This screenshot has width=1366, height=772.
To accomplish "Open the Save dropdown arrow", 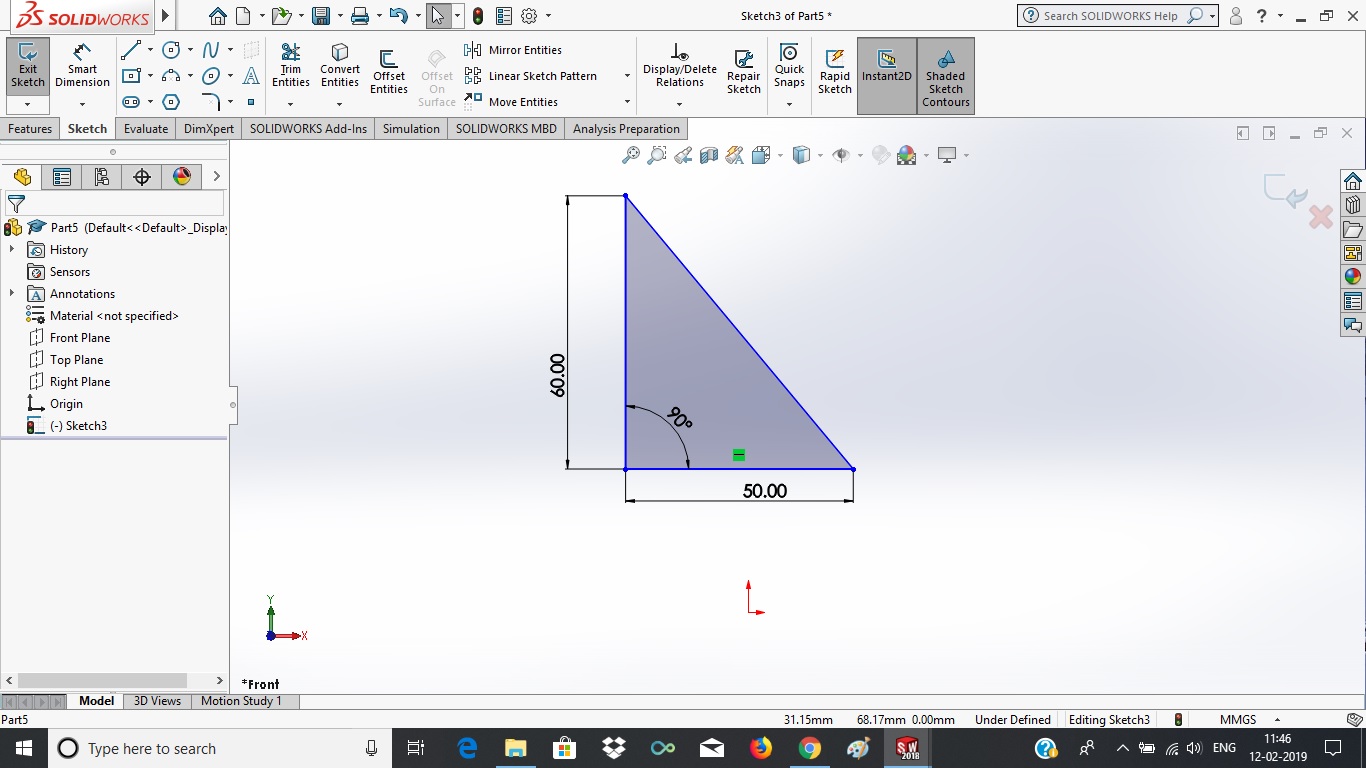I will tap(339, 16).
